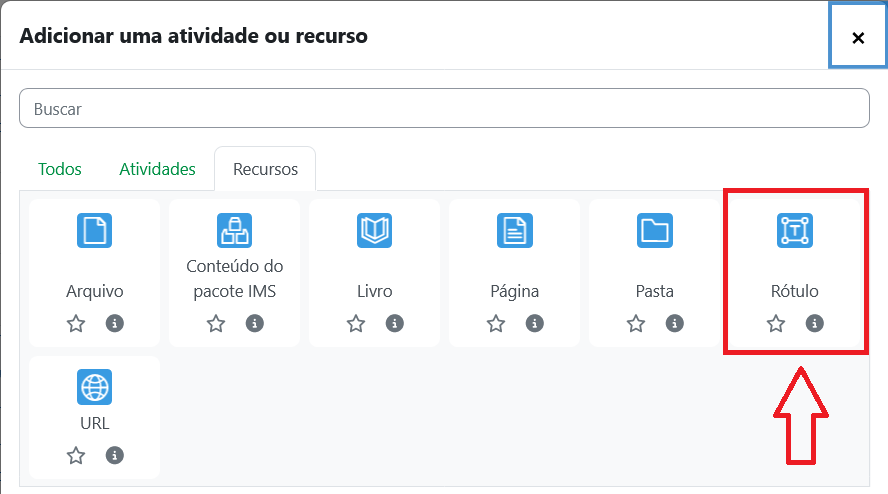Select the Arquivo resource icon
The width and height of the screenshot is (888, 494).
pyautogui.click(x=95, y=231)
